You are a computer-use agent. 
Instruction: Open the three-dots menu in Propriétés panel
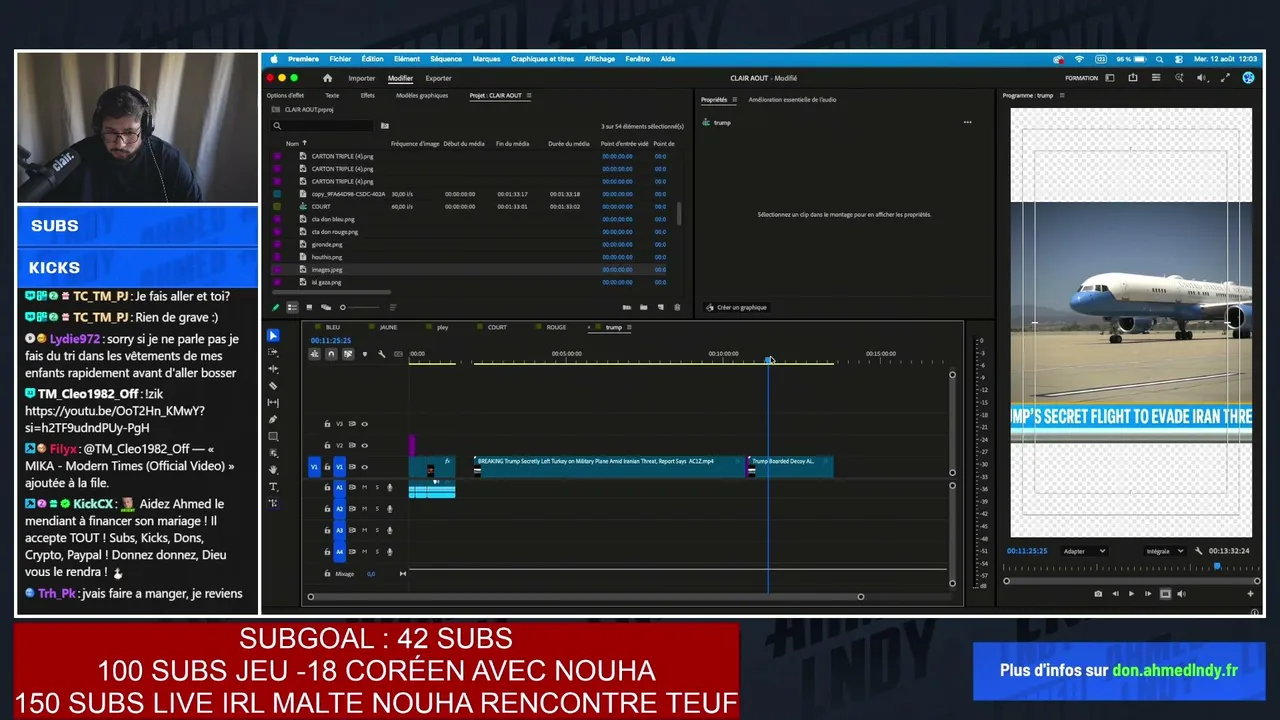(967, 123)
